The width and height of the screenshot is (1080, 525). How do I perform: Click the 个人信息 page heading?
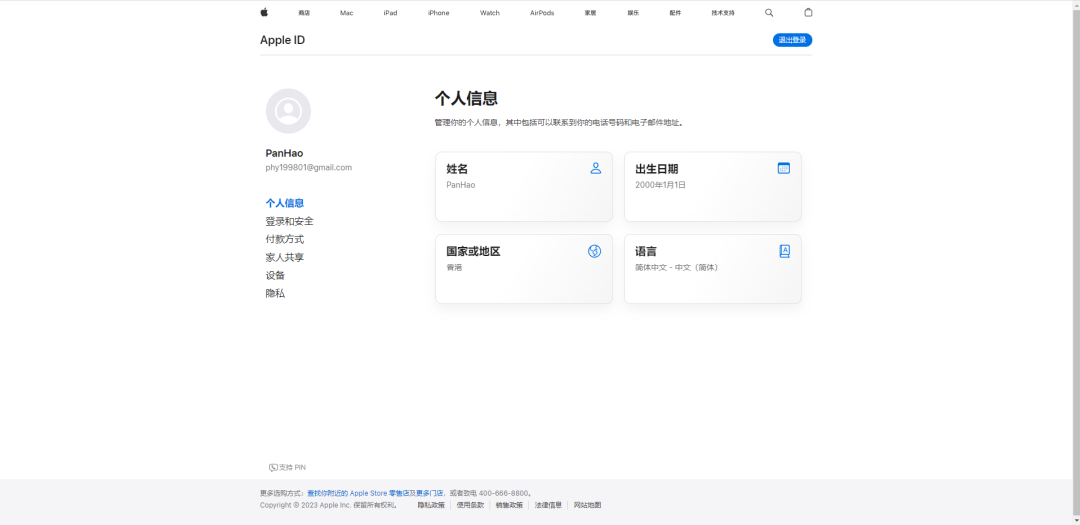coord(466,99)
